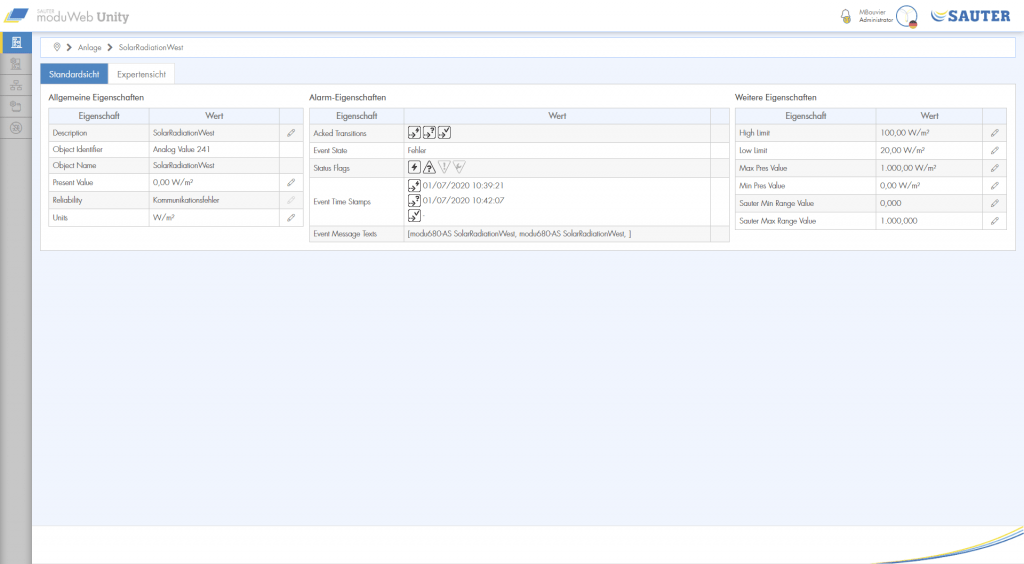1024x564 pixels.
Task: Click the notification bell icon
Action: (846, 16)
